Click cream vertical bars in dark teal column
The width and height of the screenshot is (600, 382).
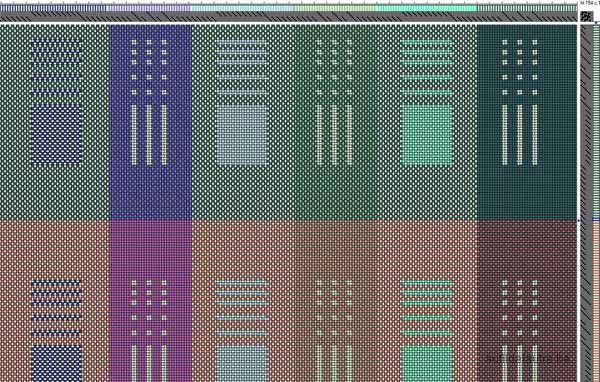pyautogui.click(x=520, y=135)
